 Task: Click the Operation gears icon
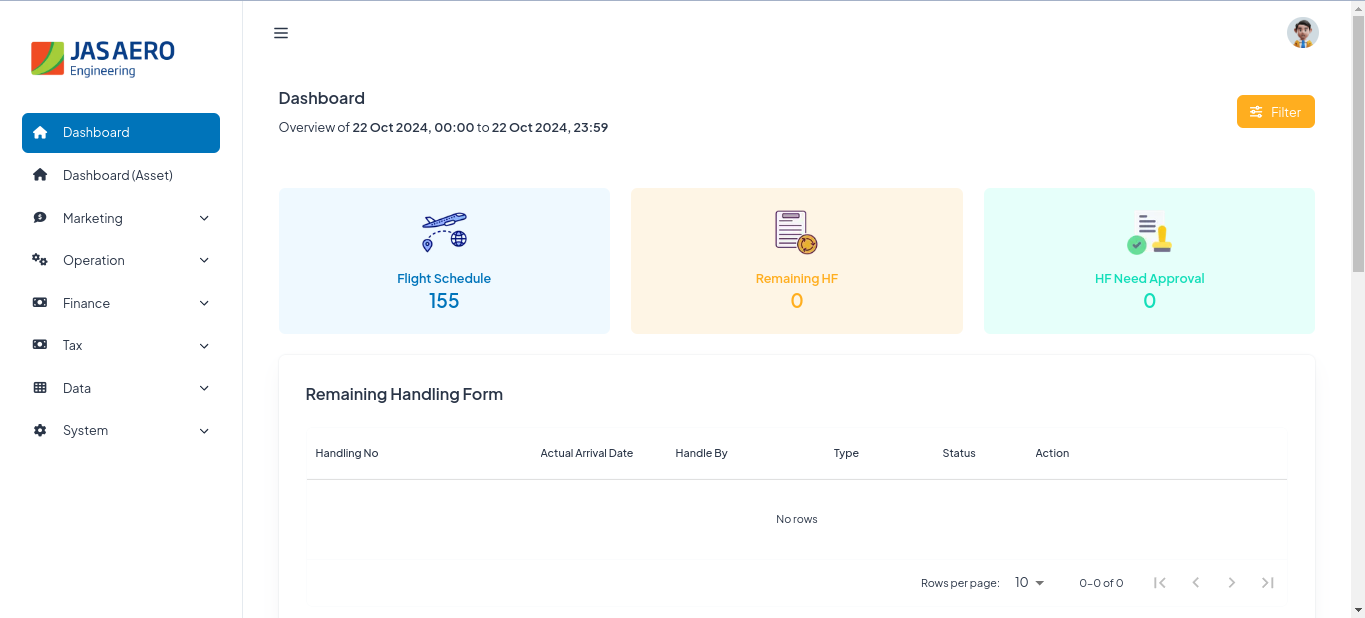40,260
